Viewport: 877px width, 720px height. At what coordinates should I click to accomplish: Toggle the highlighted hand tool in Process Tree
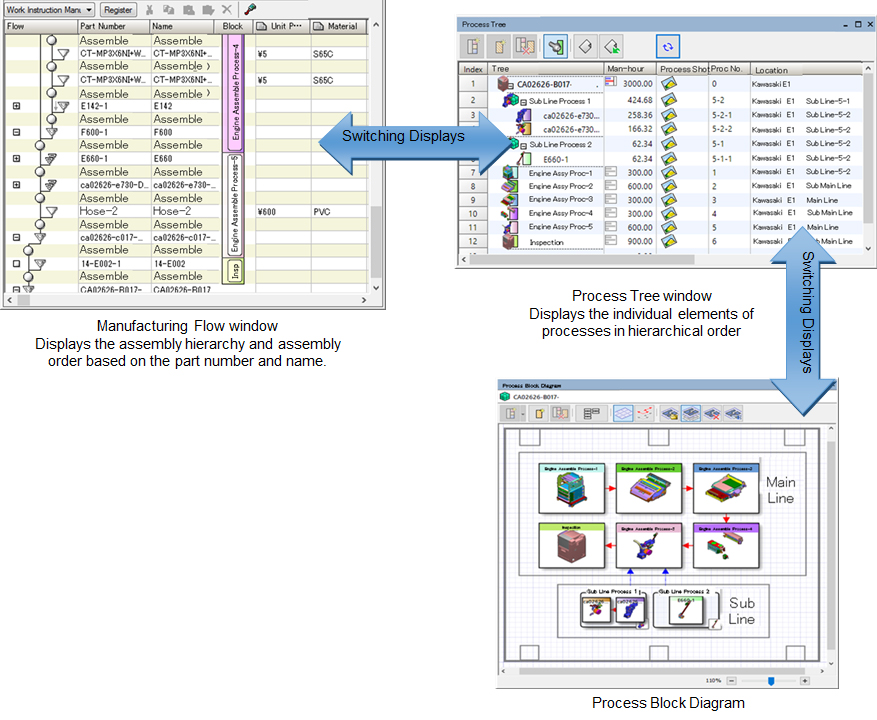point(556,45)
